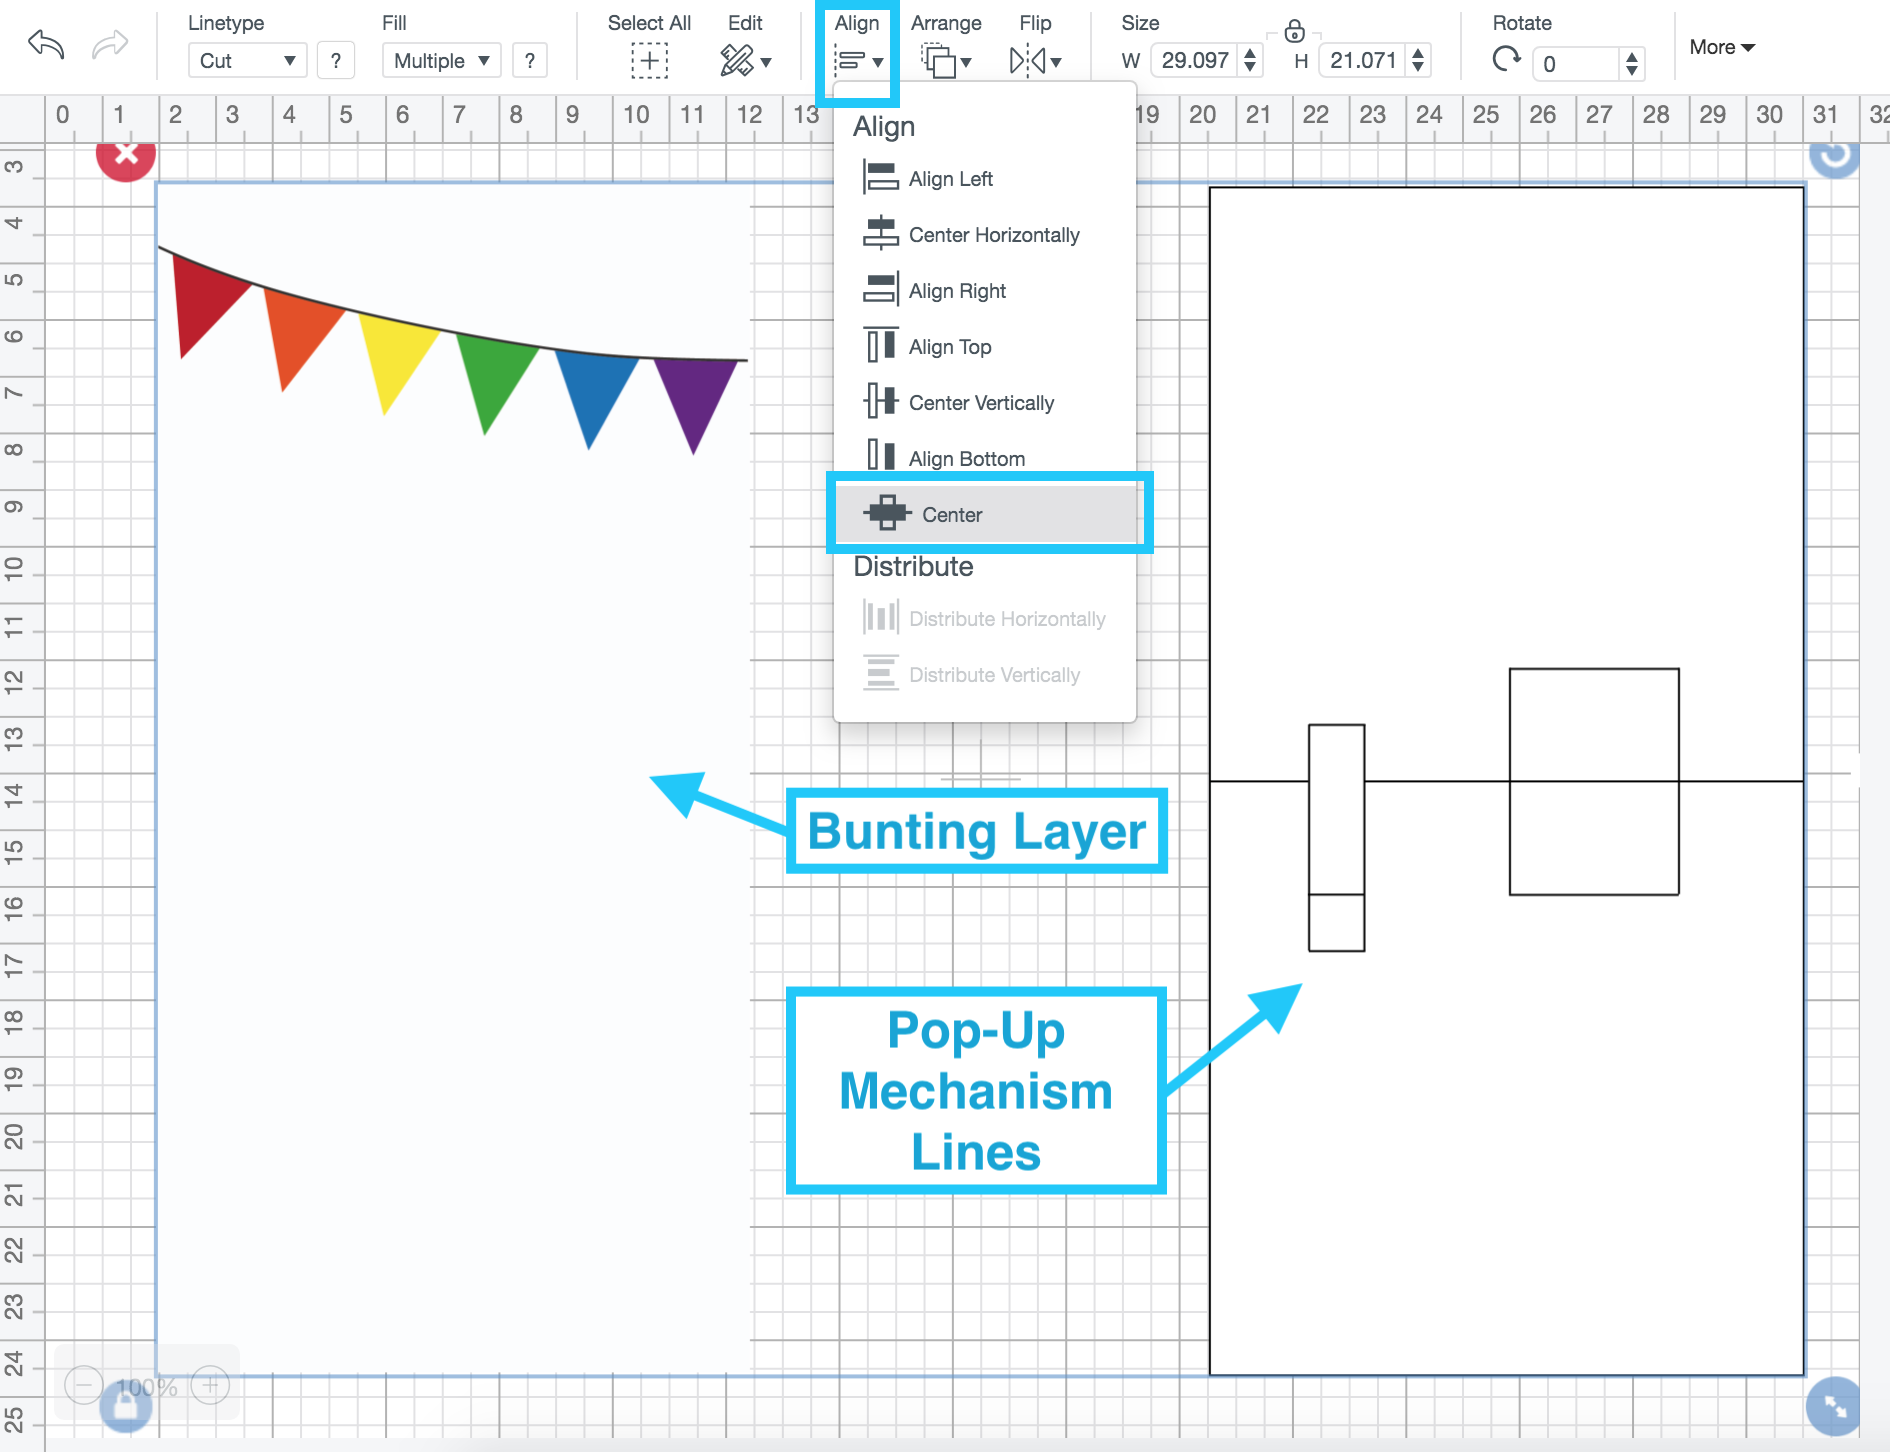Viewport: 1890px width, 1452px height.
Task: Click the Linetype help question mark
Action: pyautogui.click(x=336, y=61)
